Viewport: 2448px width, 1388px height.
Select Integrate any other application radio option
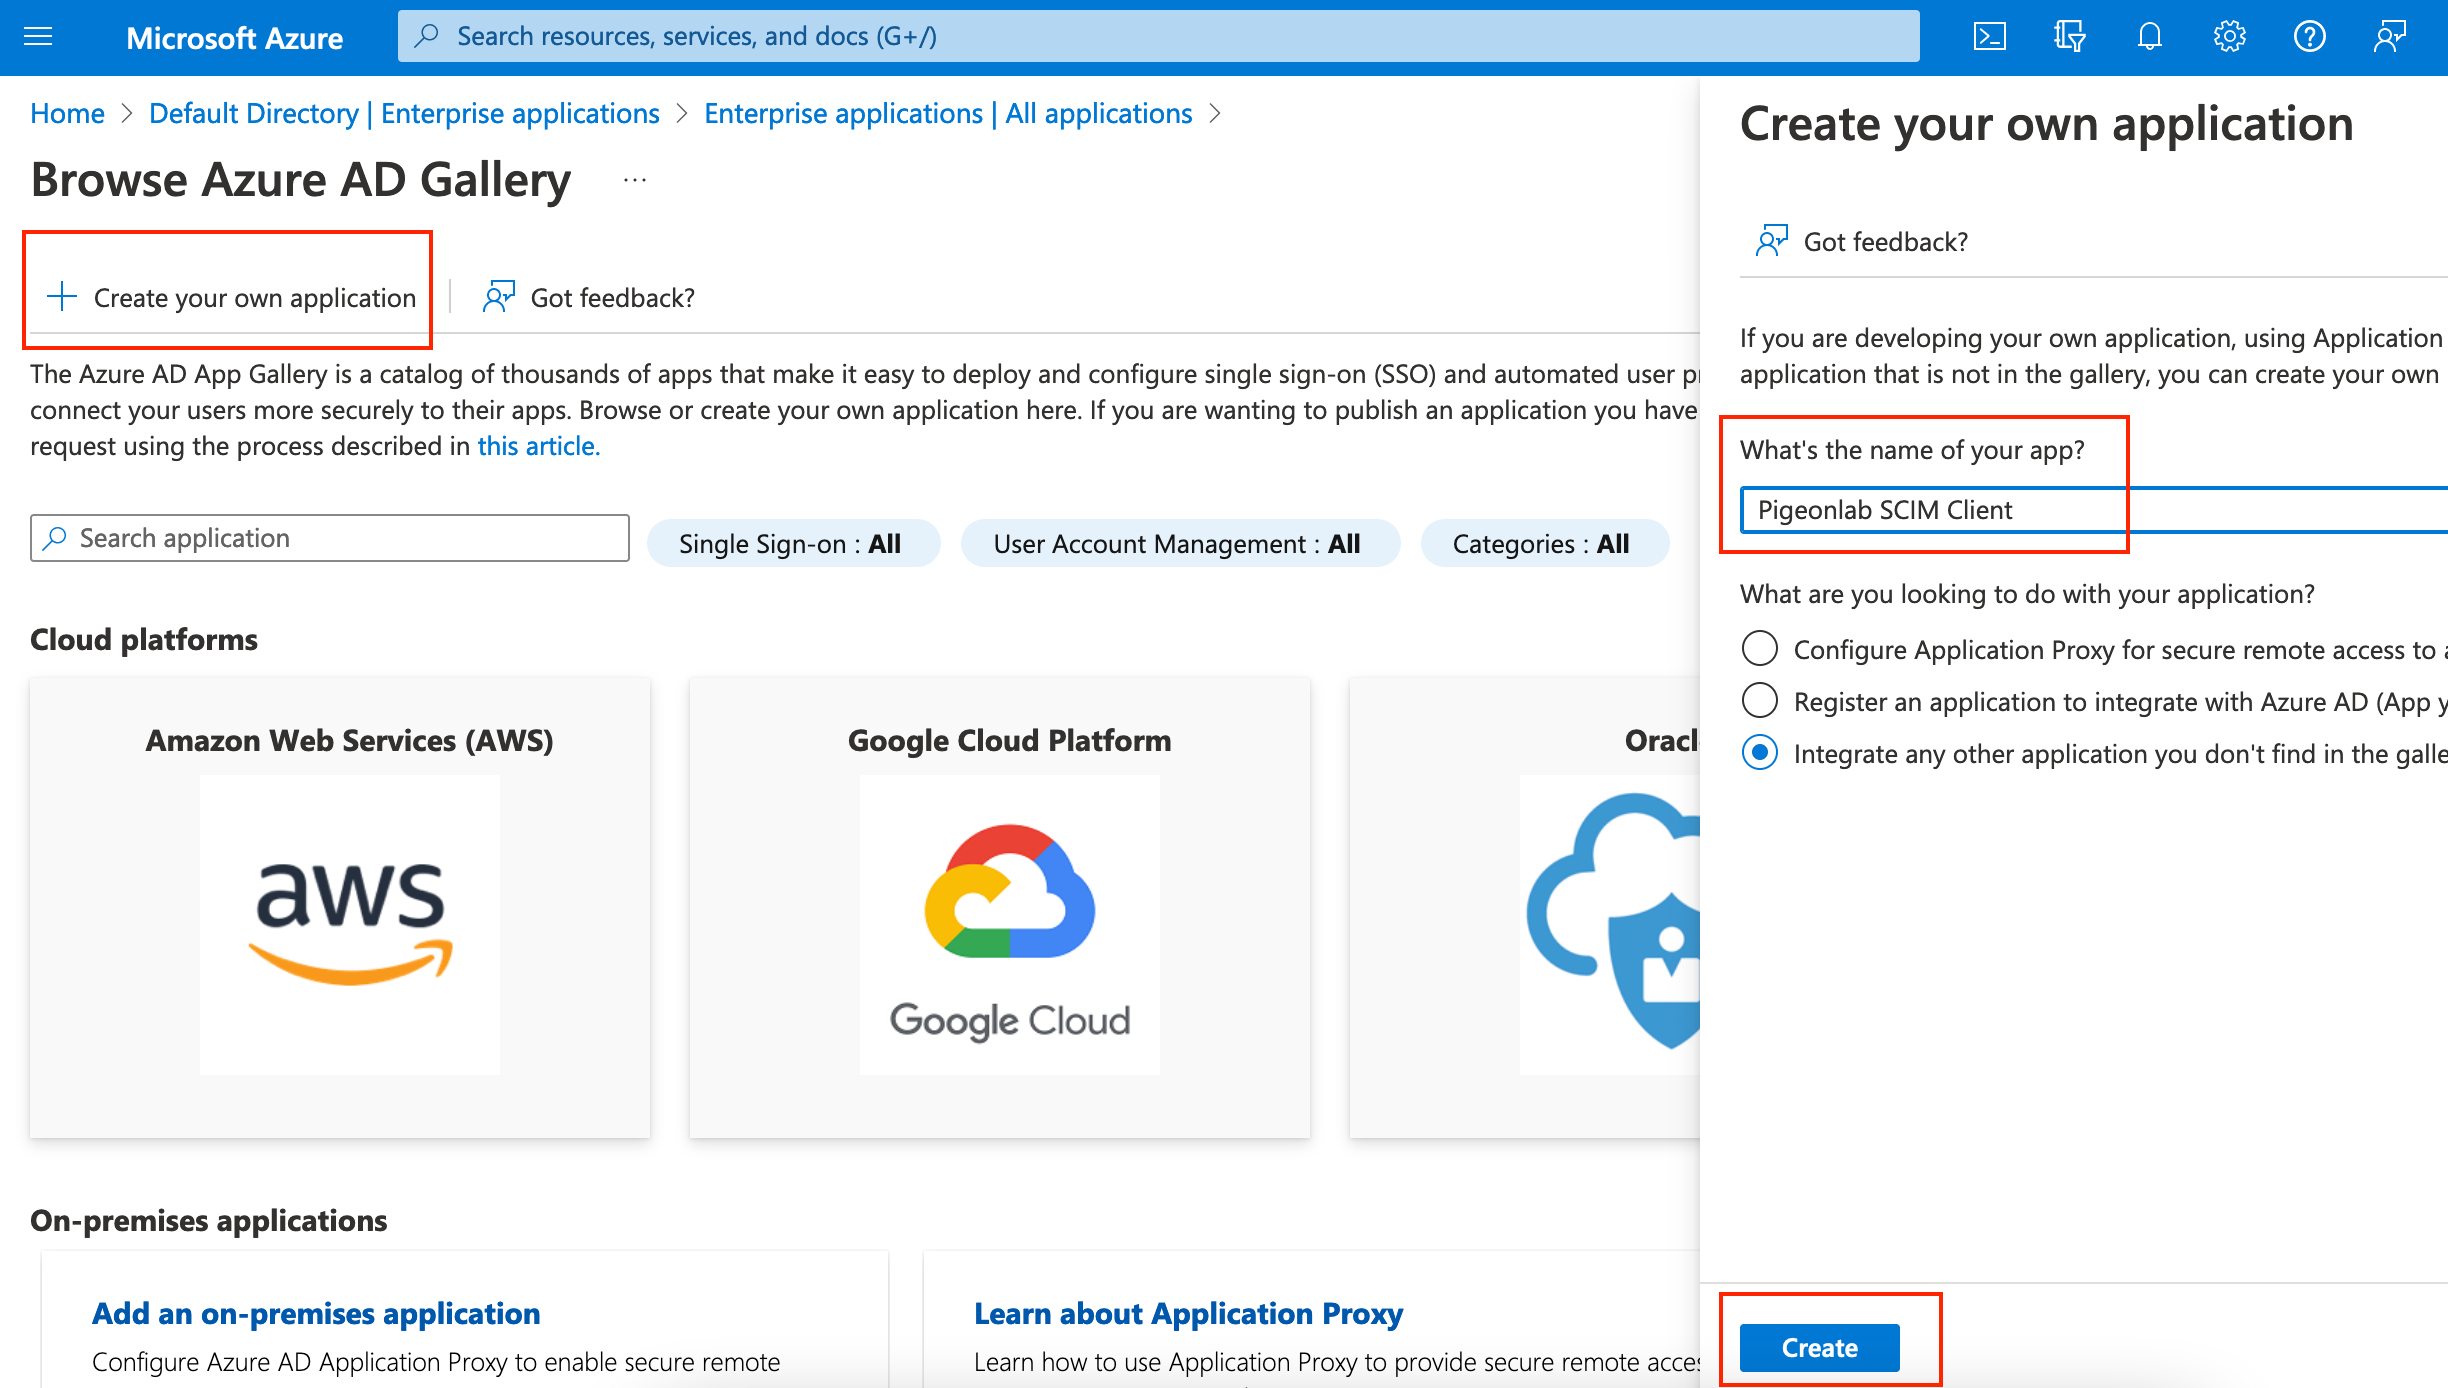tap(1760, 753)
